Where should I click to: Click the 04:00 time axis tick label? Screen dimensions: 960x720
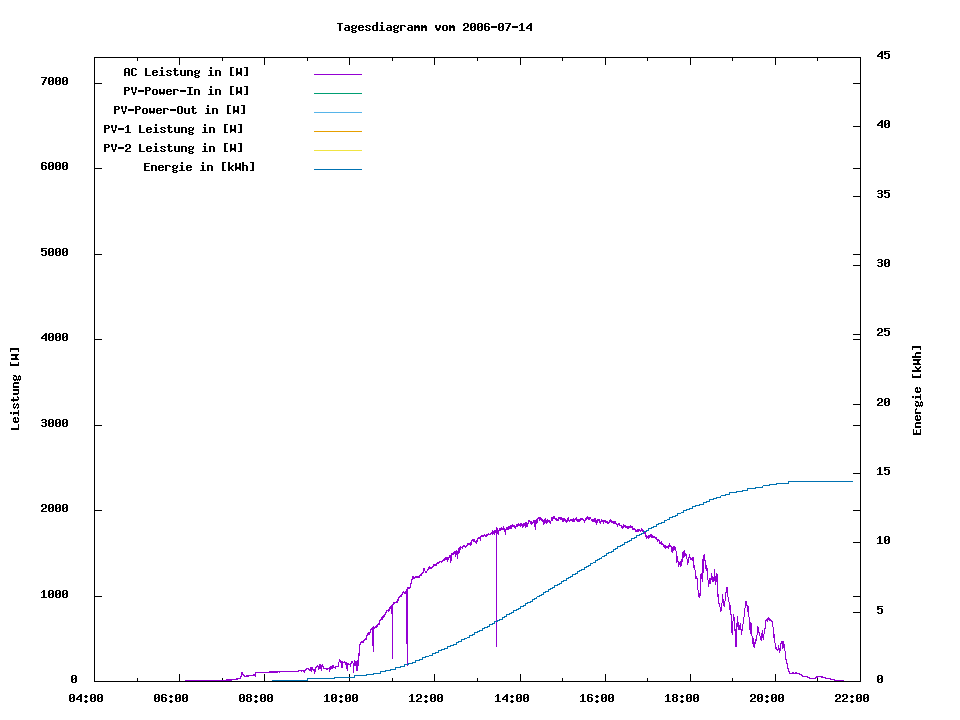click(86, 698)
